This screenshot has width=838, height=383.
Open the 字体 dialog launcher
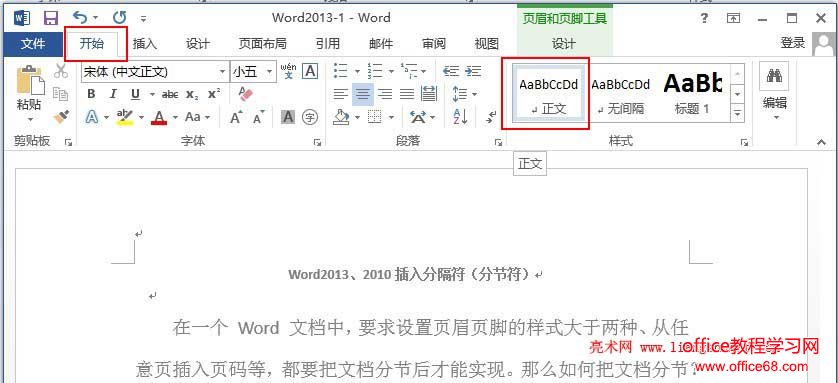(317, 142)
